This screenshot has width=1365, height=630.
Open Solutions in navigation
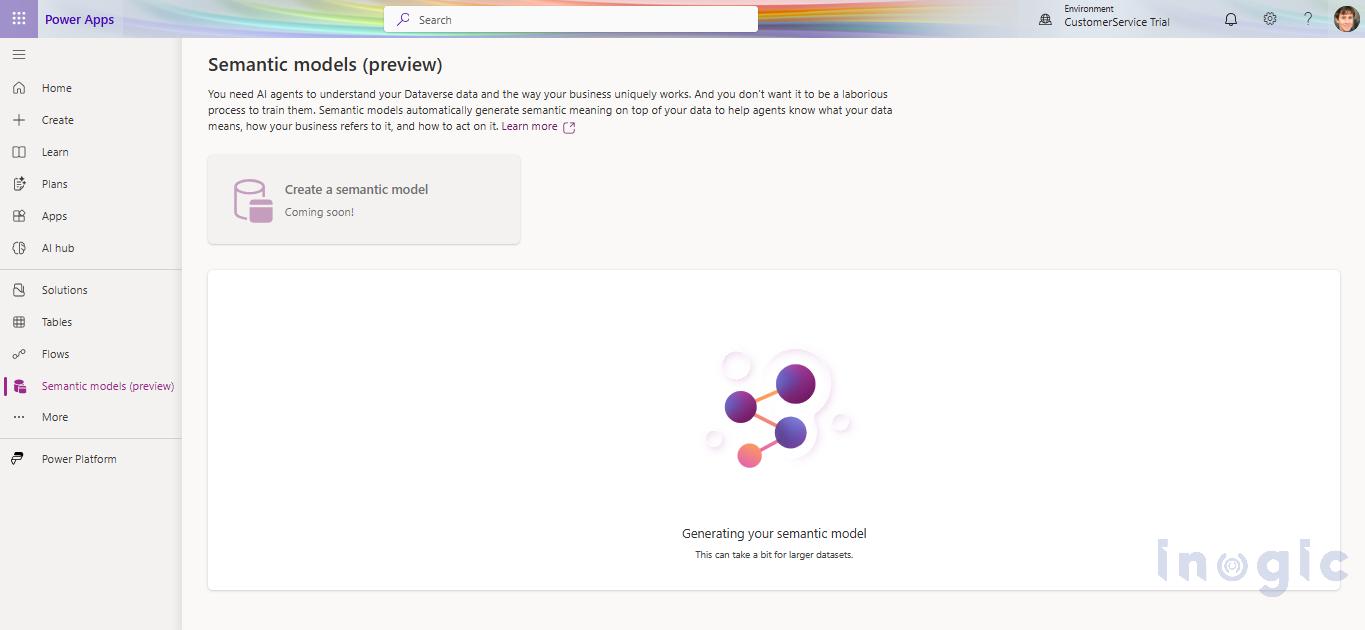(90, 290)
